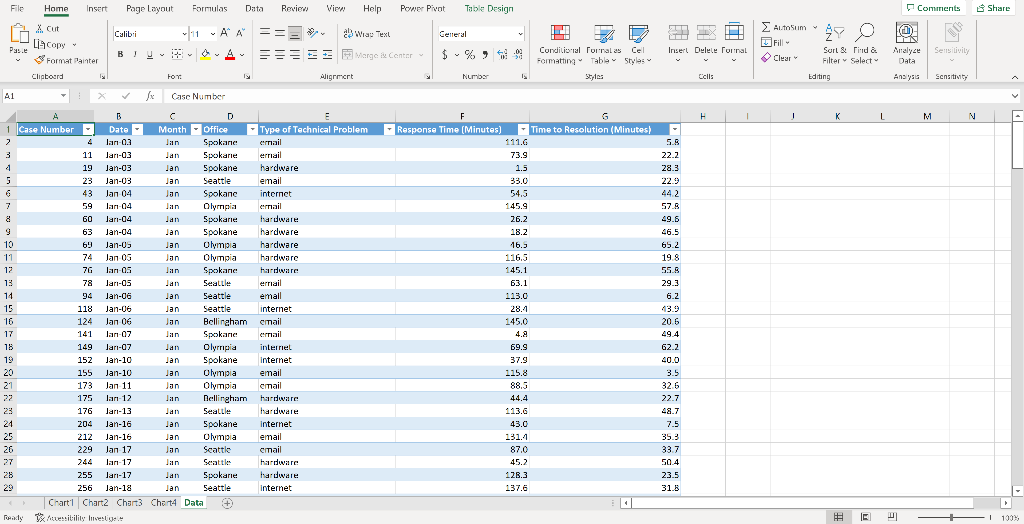Open the Calibri font name dropdown
The height and width of the screenshot is (524, 1024).
[x=184, y=33]
